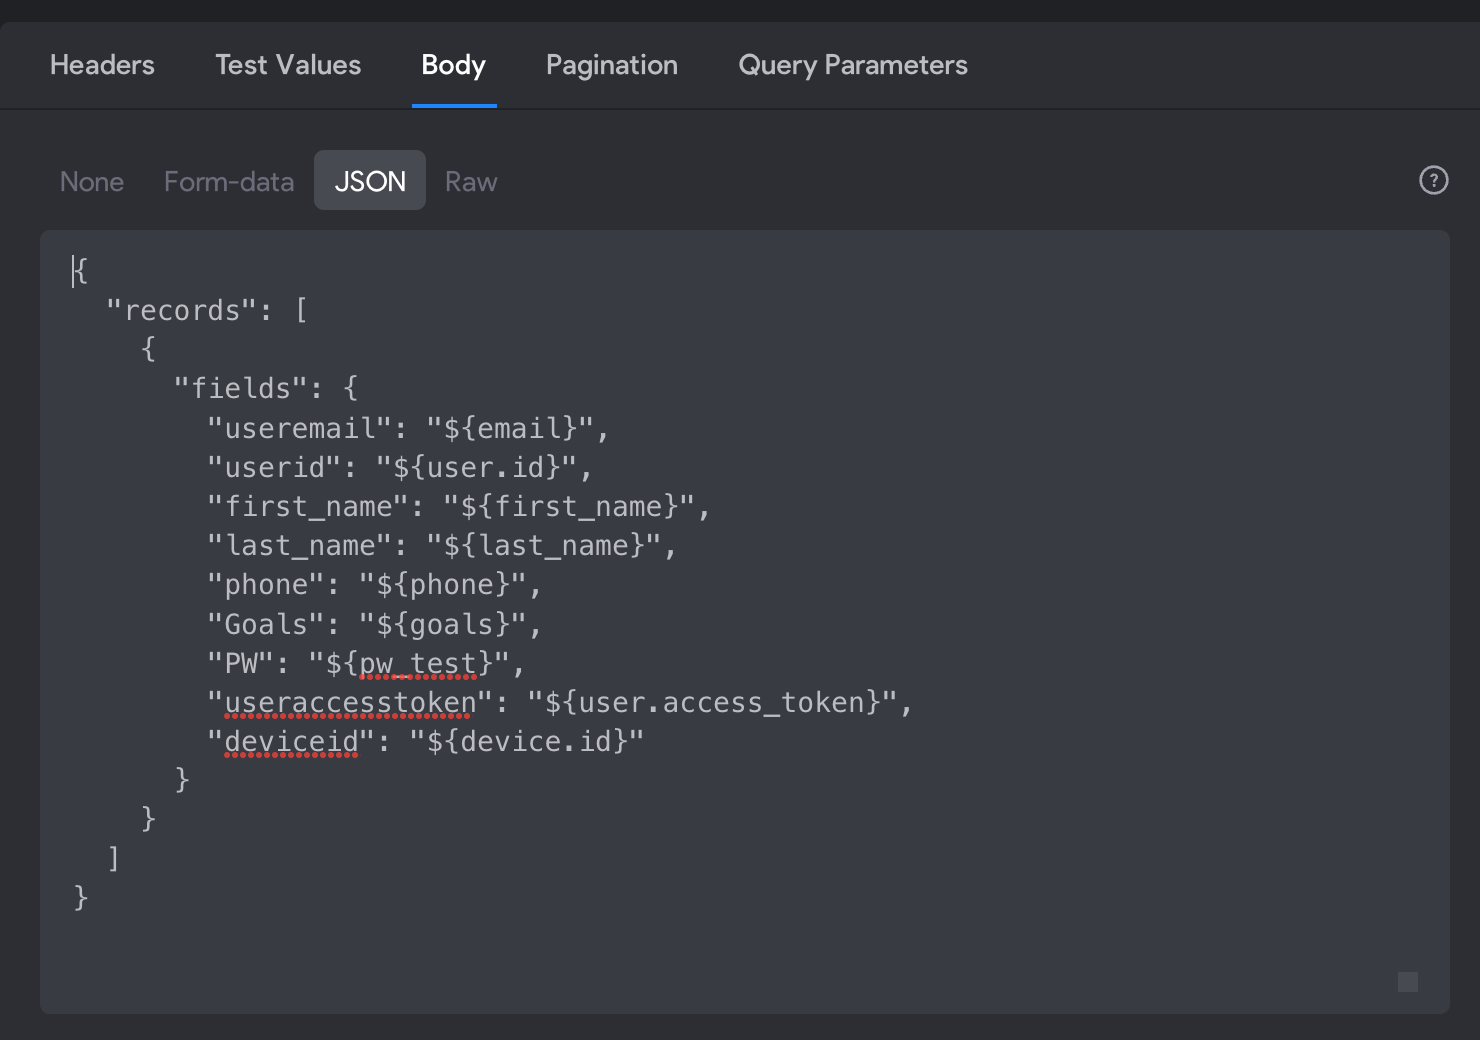Go to the Pagination tab

(612, 65)
